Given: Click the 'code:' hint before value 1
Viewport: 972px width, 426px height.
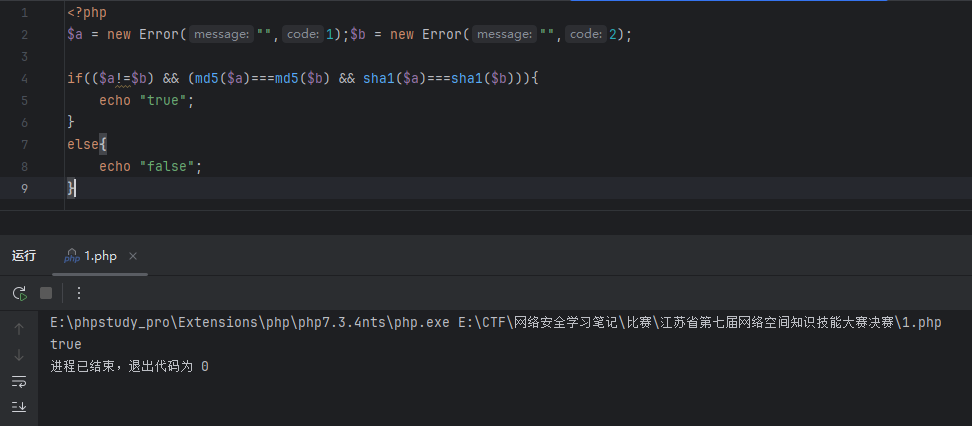Looking at the screenshot, I should click(x=301, y=35).
